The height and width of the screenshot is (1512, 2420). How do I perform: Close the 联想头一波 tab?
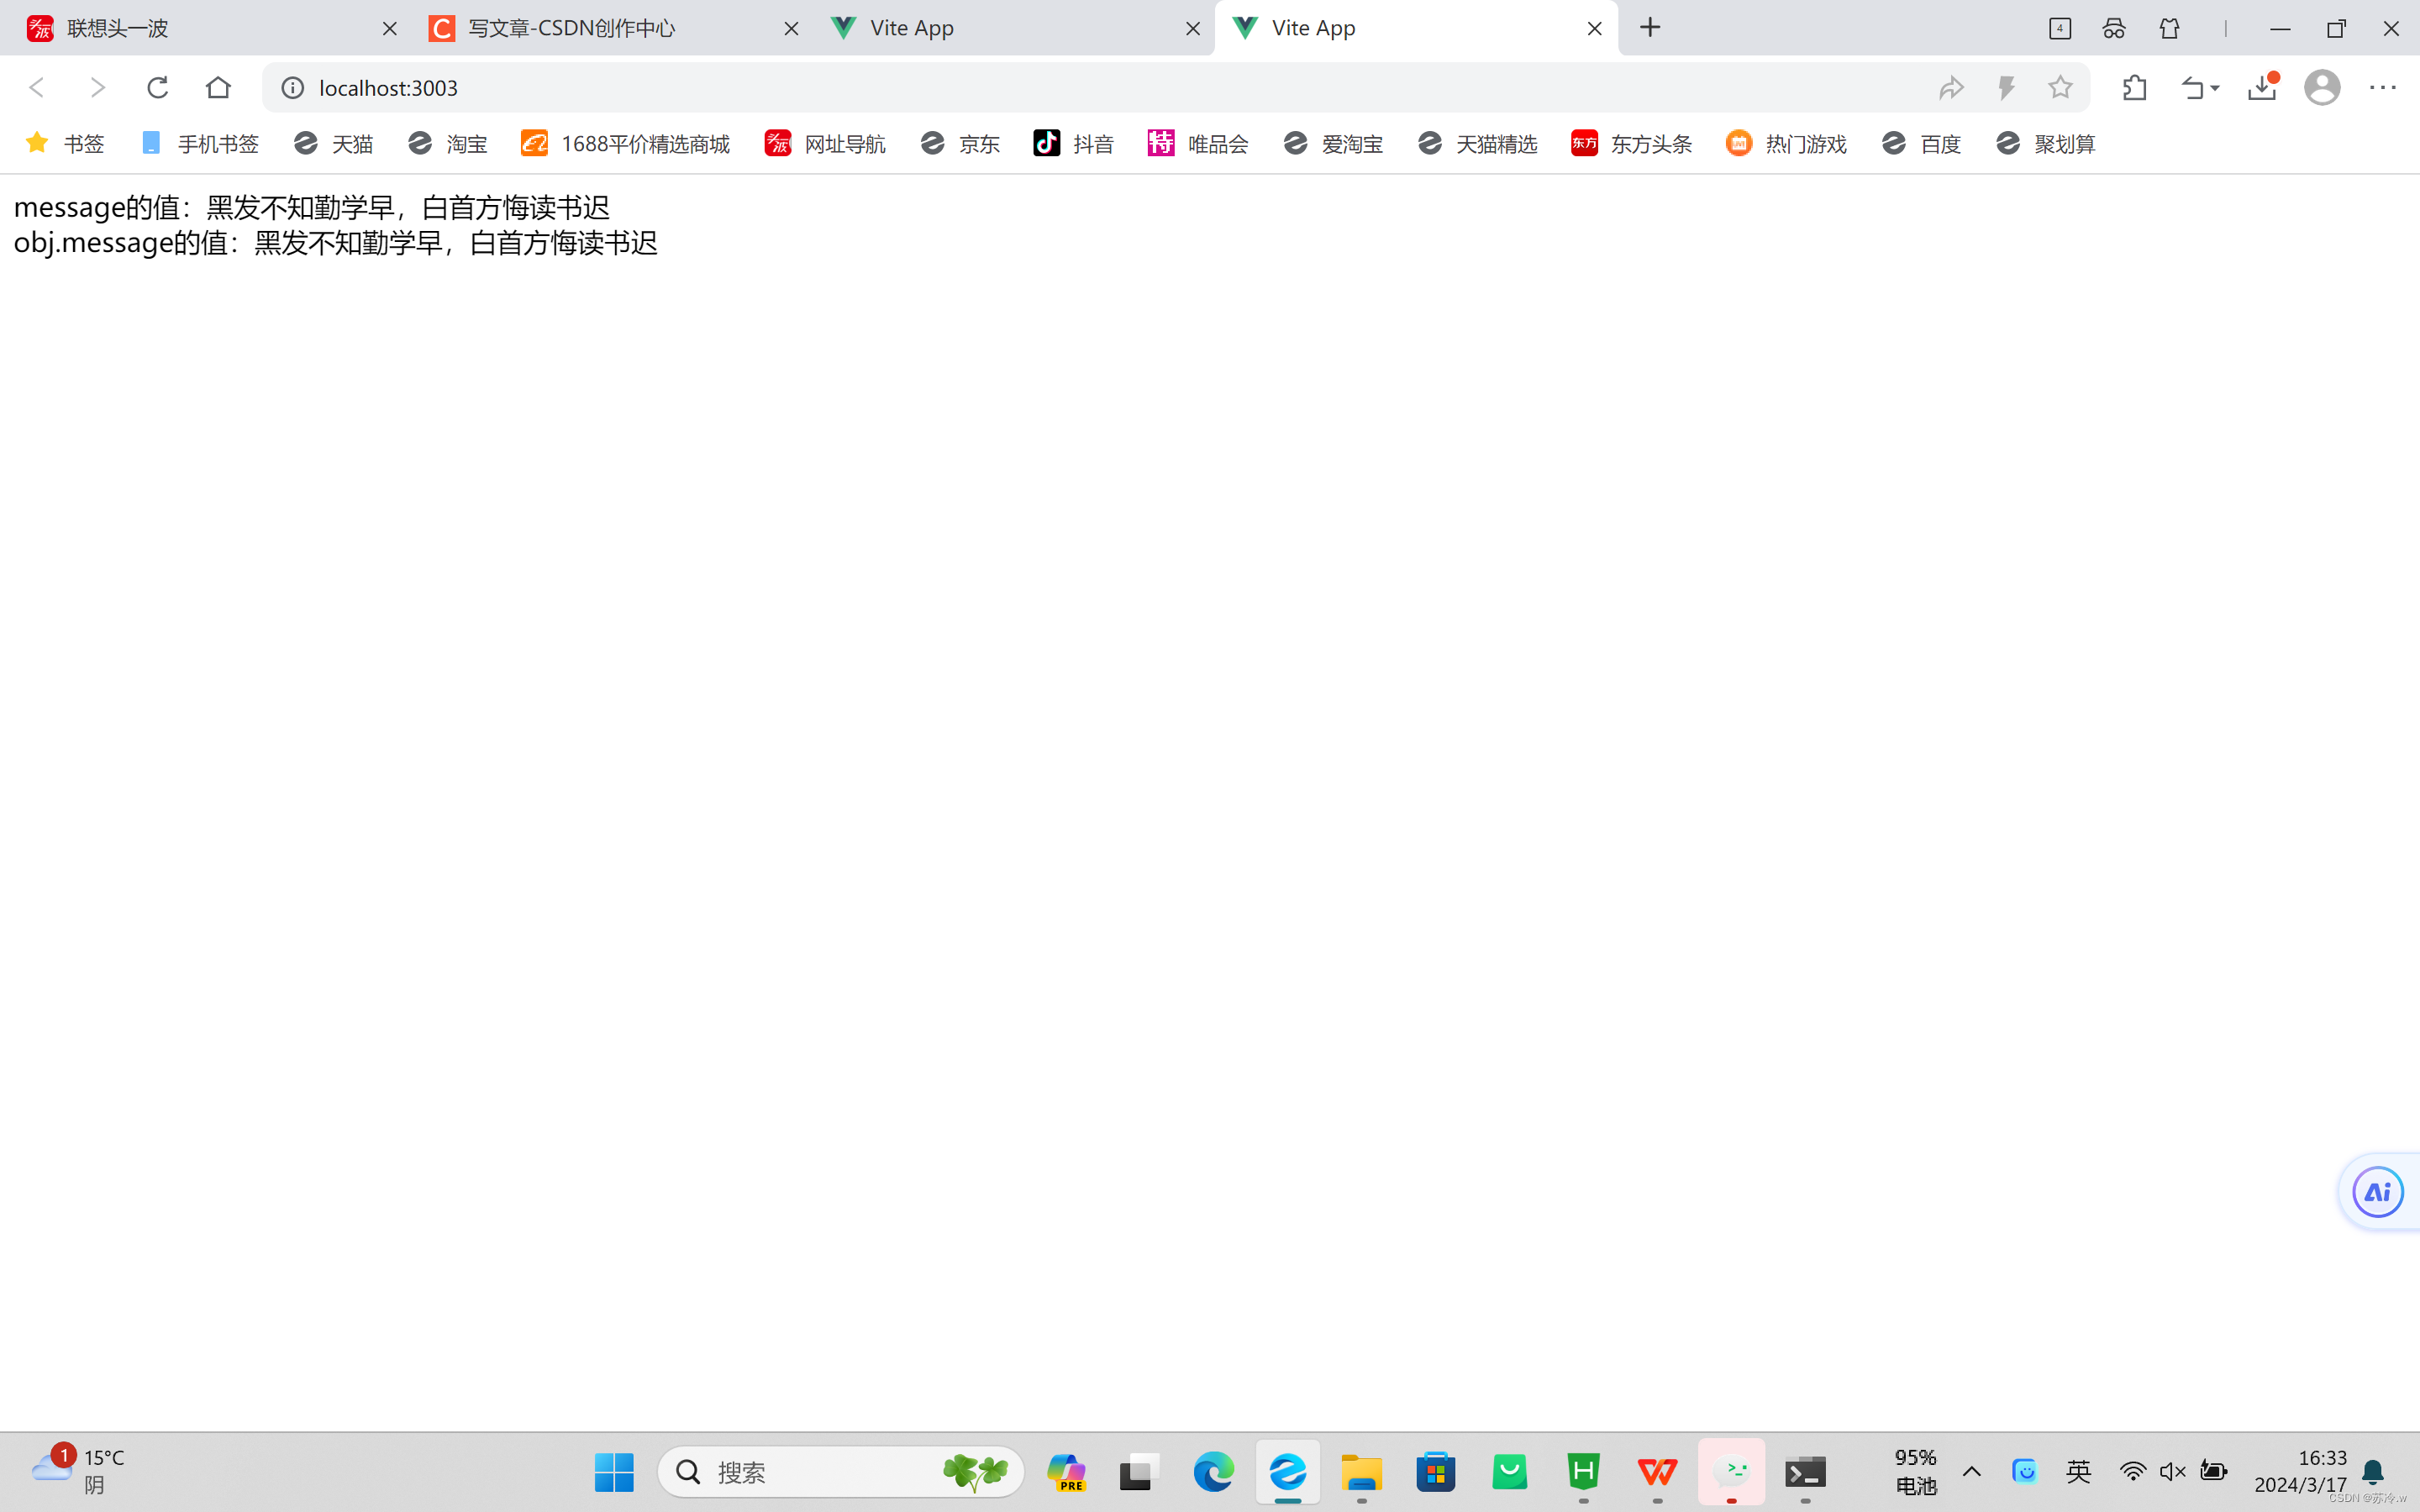tap(390, 29)
